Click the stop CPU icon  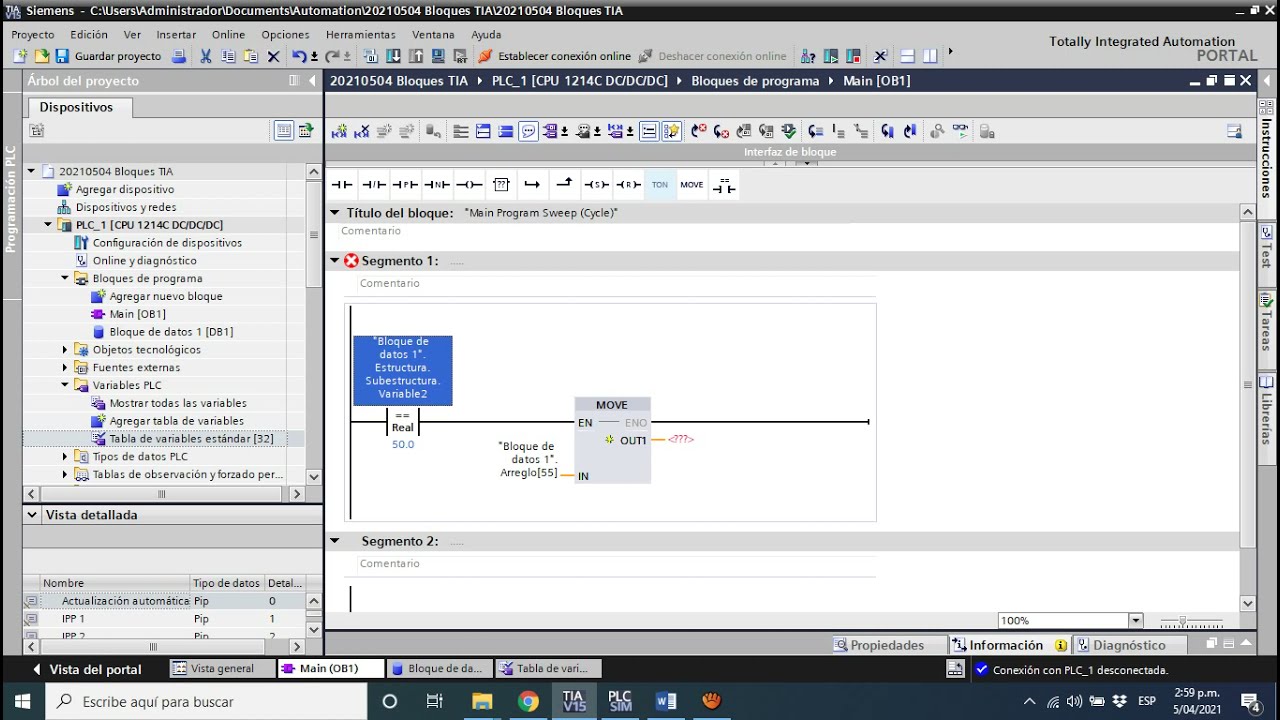853,56
